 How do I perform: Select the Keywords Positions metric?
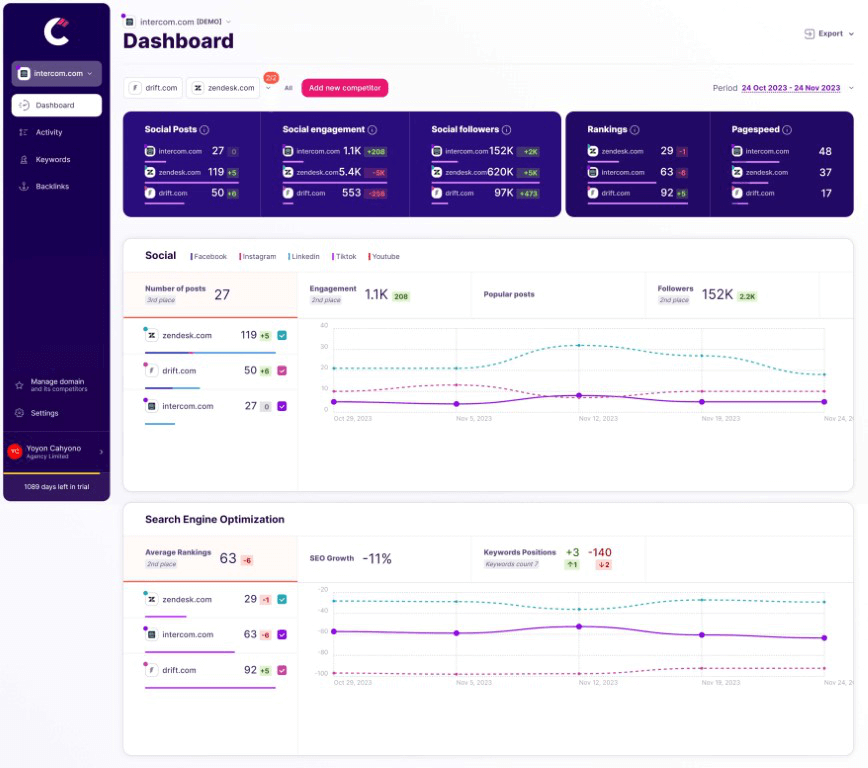(558, 559)
